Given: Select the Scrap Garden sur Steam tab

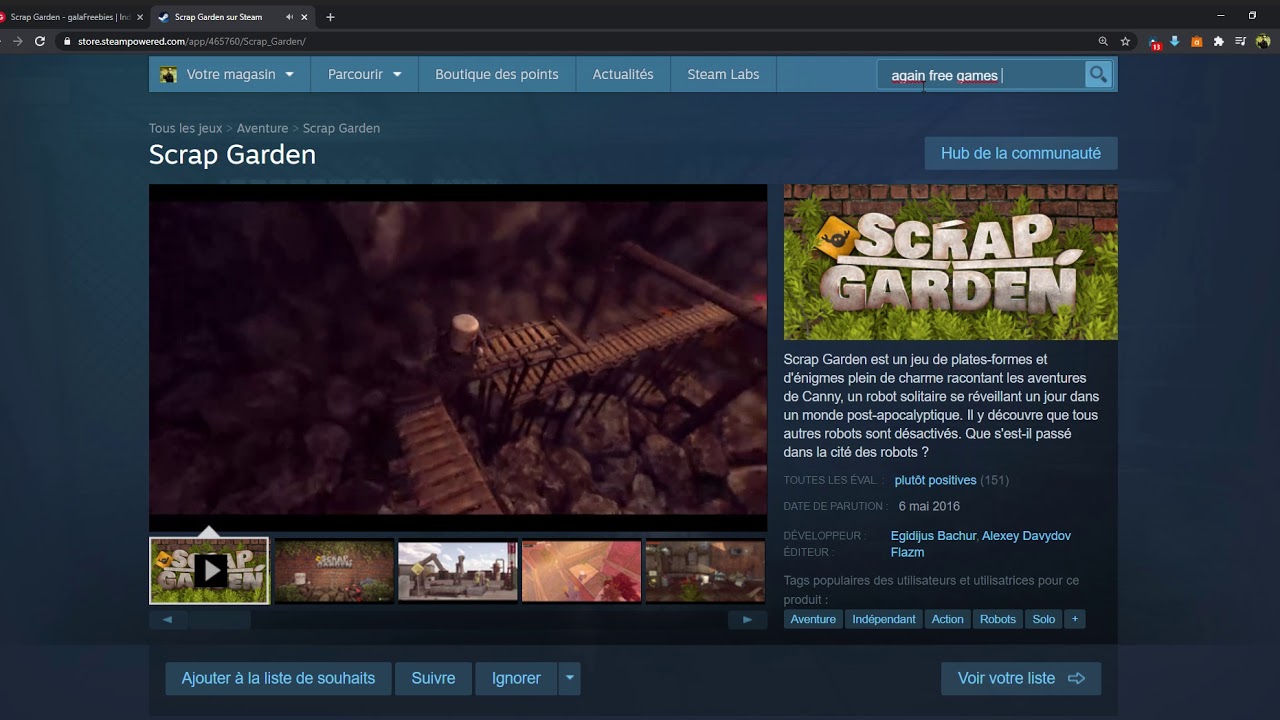Looking at the screenshot, I should click(x=232, y=17).
